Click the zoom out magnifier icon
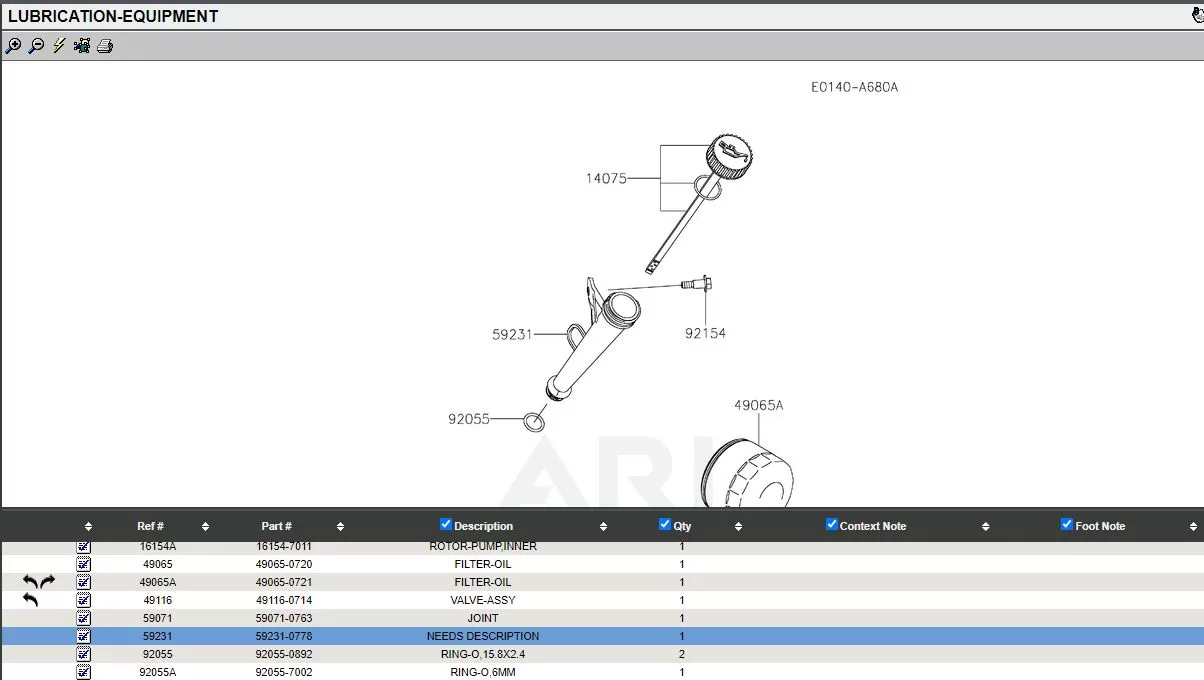Image resolution: width=1204 pixels, height=680 pixels. pos(36,46)
